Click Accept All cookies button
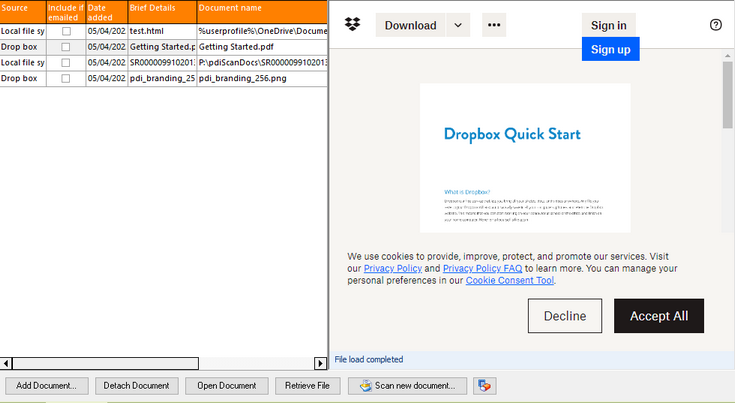This screenshot has height=403, width=735. tap(659, 316)
